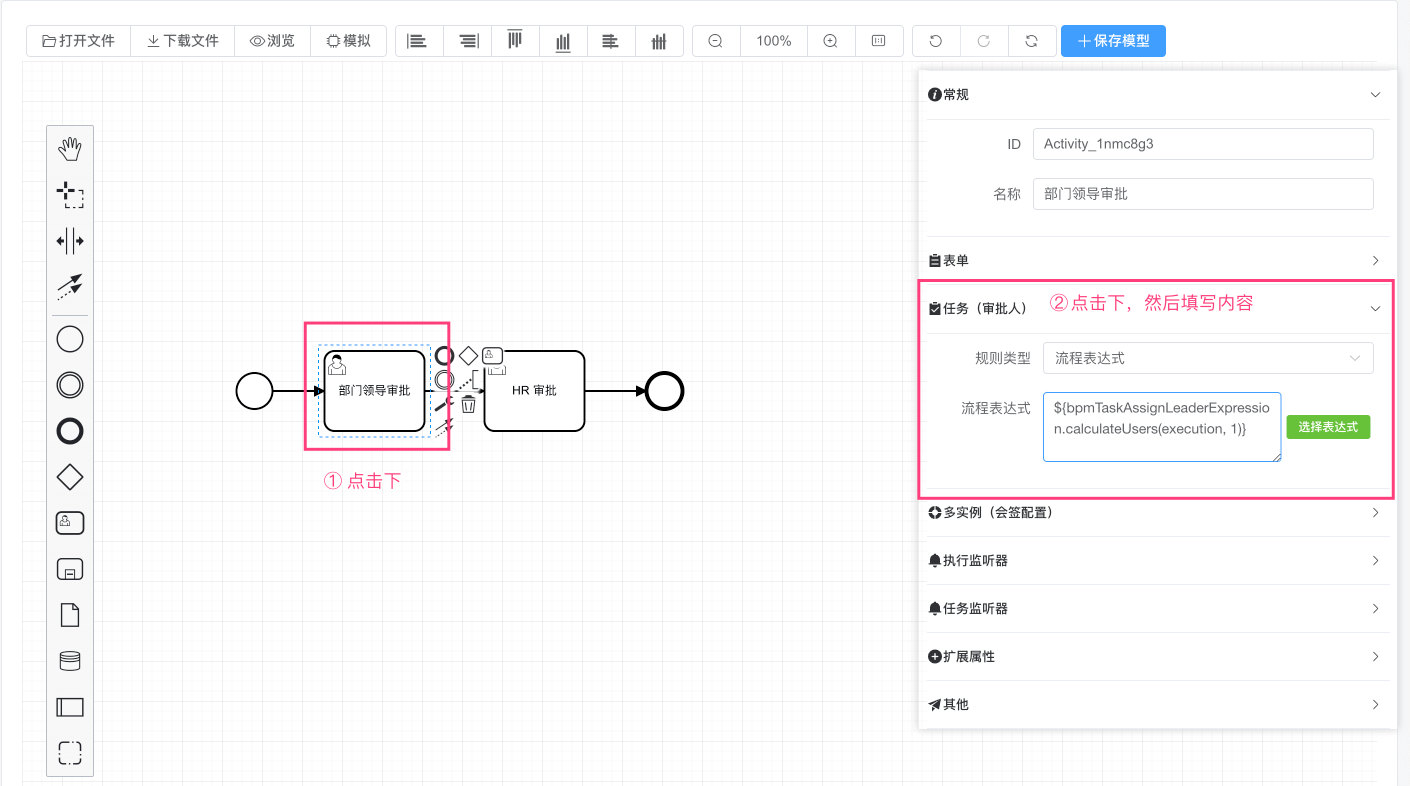The height and width of the screenshot is (786, 1410).
Task: Click the 模拟 simulation toolbar item
Action: pyautogui.click(x=348, y=41)
